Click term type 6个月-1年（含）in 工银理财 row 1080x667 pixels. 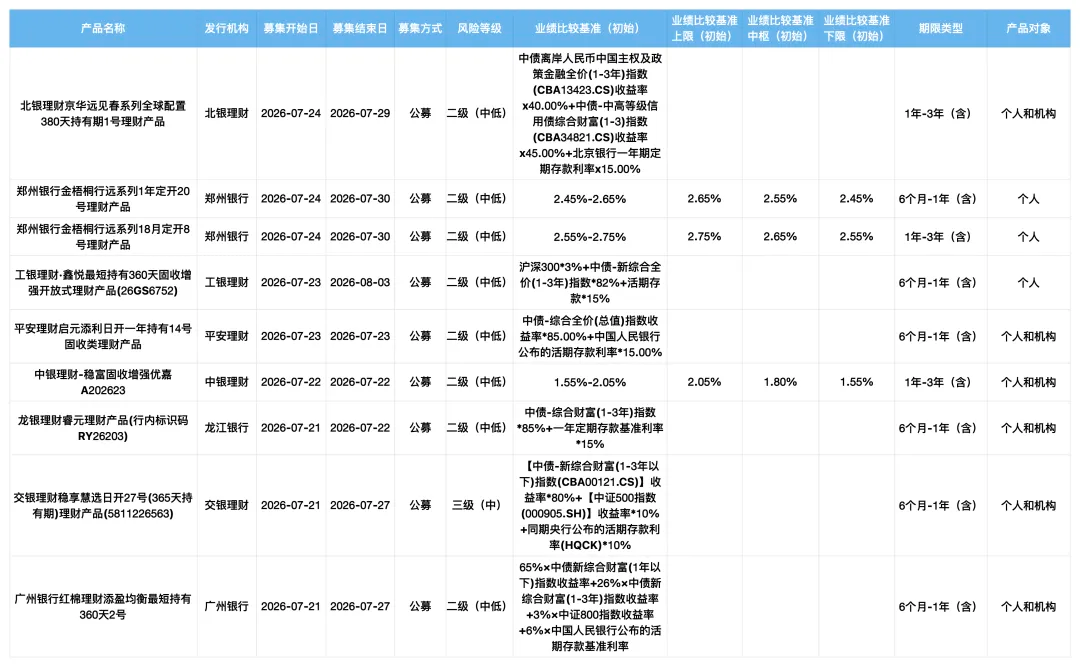[x=940, y=283]
